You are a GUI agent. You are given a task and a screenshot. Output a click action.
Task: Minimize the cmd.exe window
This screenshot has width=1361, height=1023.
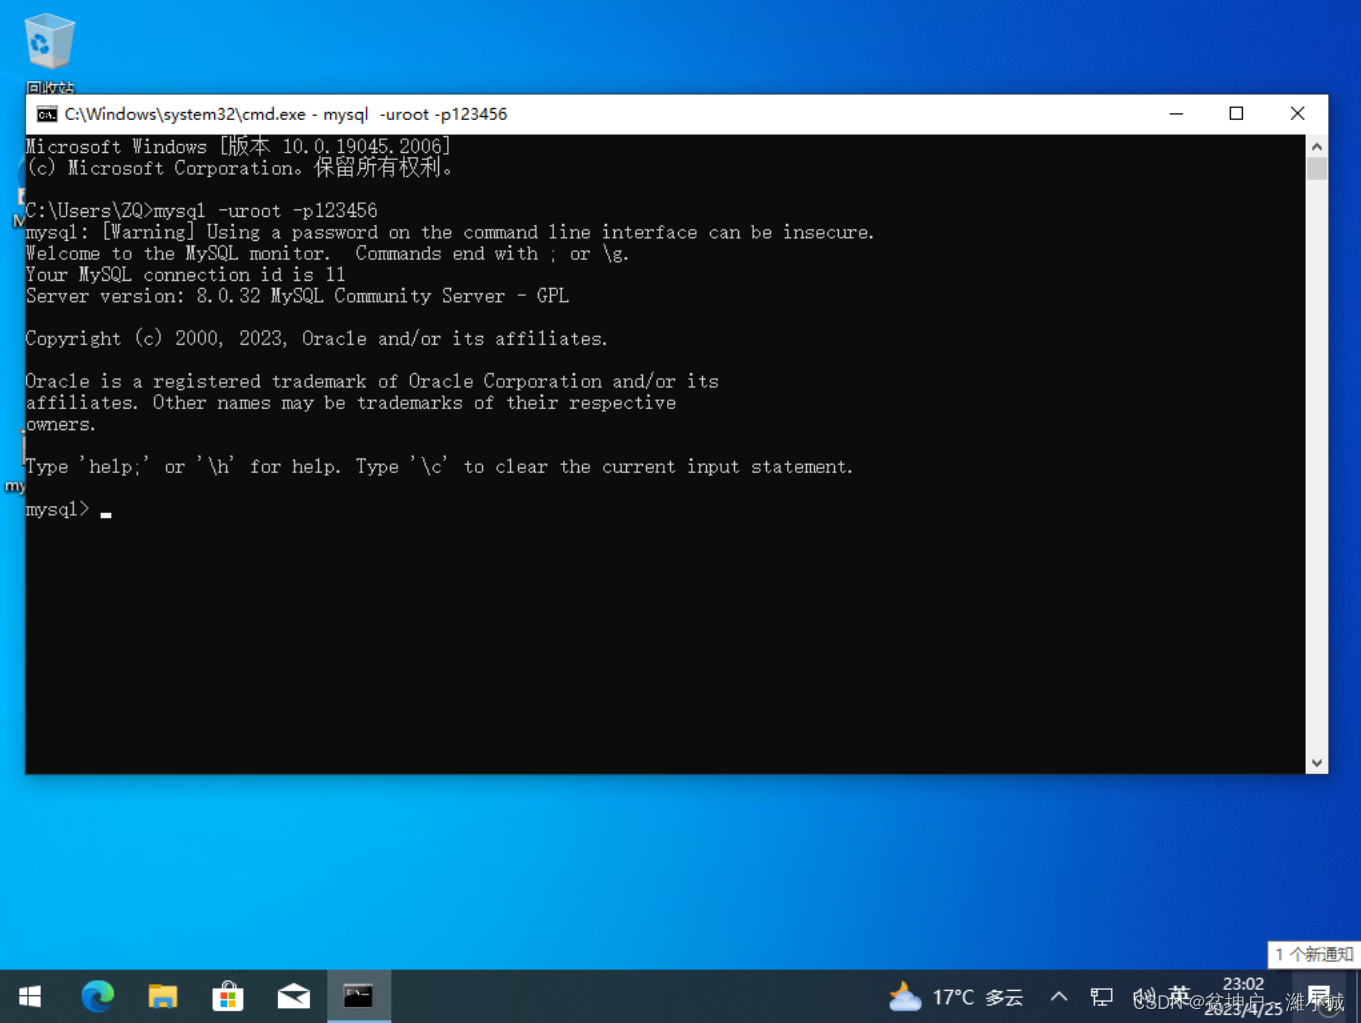[1176, 114]
